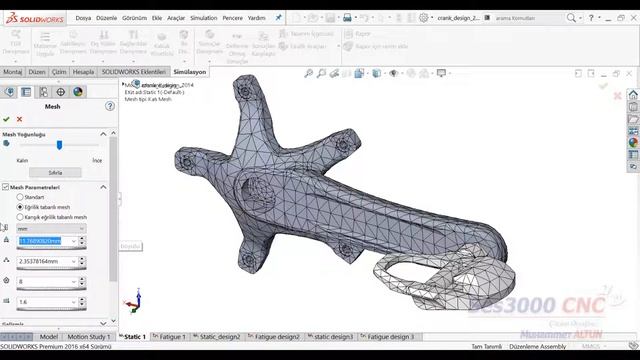Open the mm units dropdown
Viewport: 640px width, 360px height.
point(51,229)
